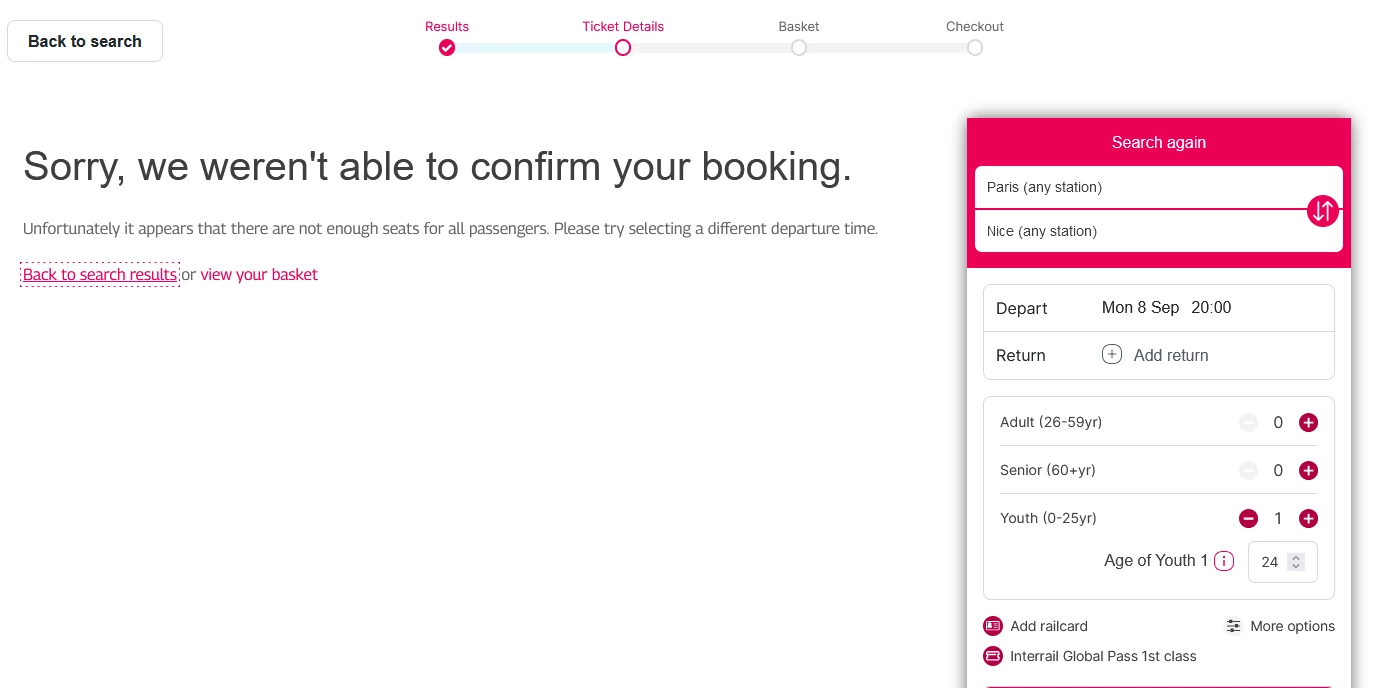
Task: Change the Age of Youth 1 spinner
Action: coord(1296,562)
